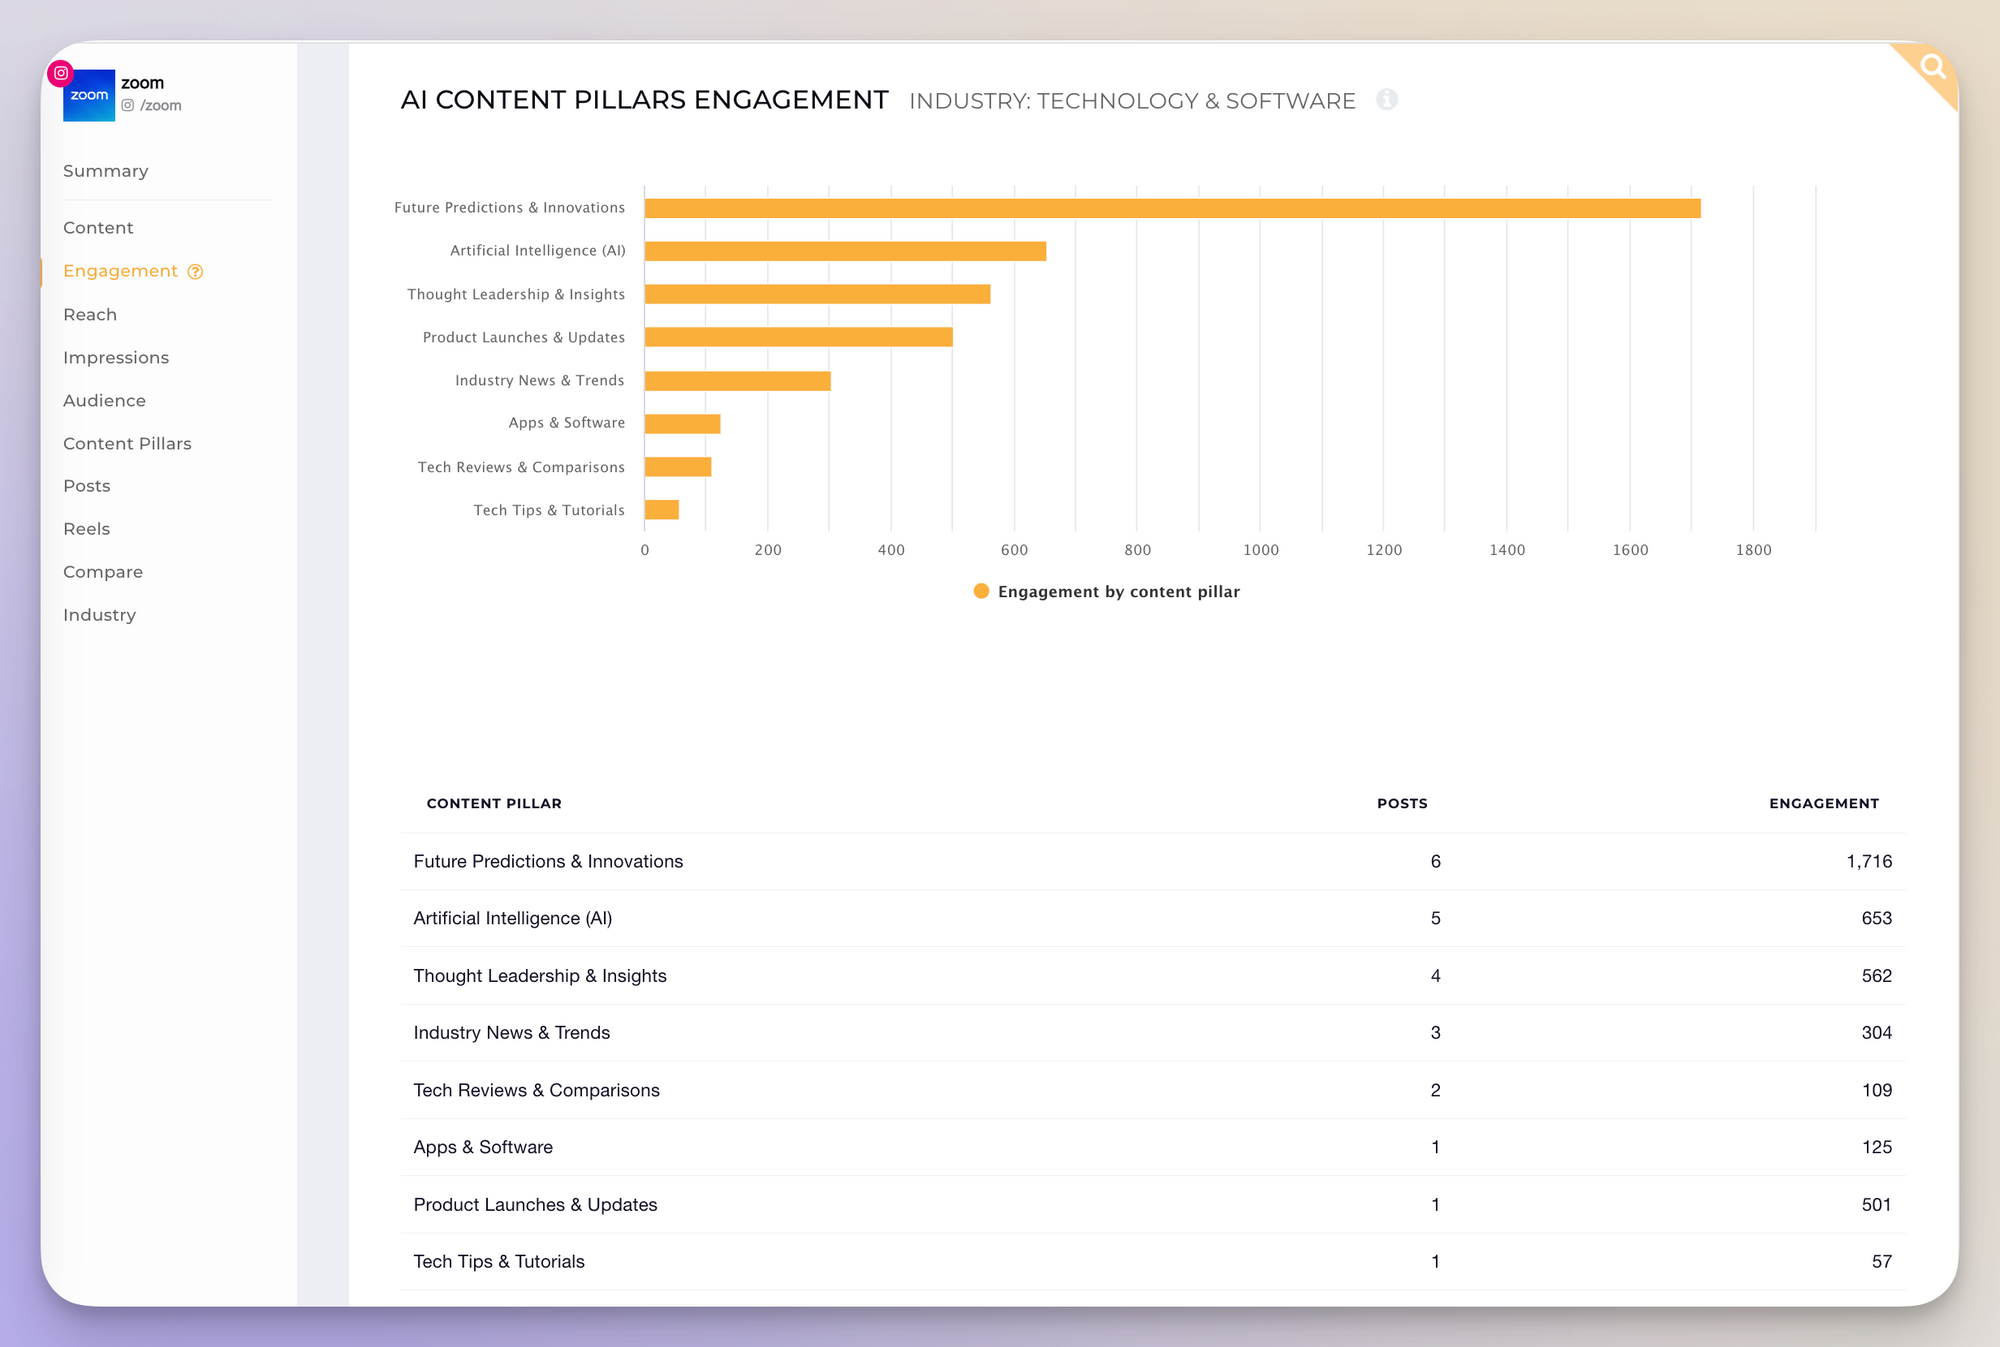Select Tech Tips & Tutorials table row
2000x1347 pixels.
(x=1152, y=1262)
